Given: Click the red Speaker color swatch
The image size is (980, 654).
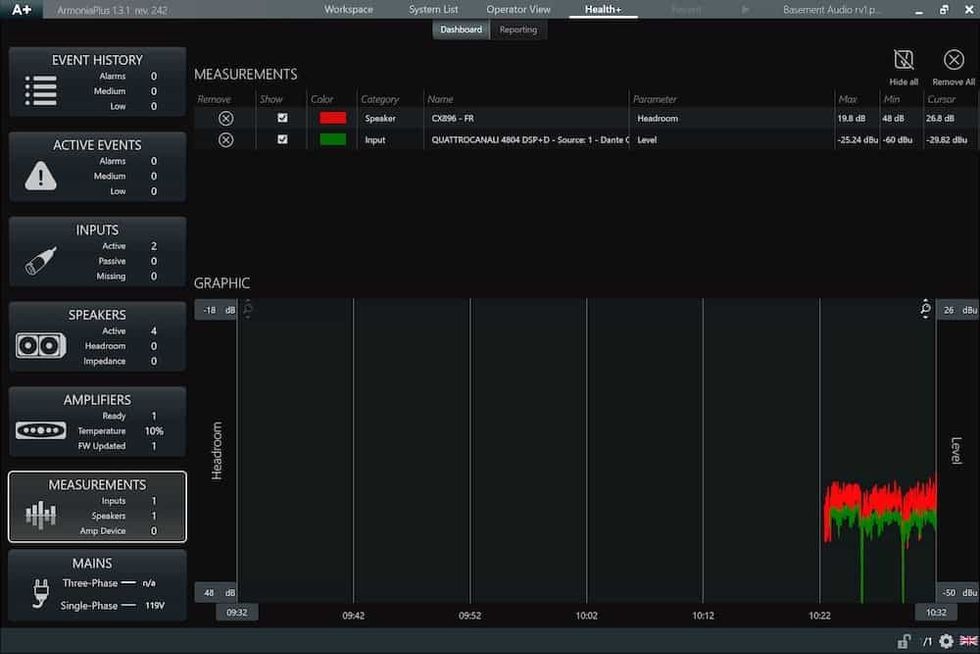Looking at the screenshot, I should 332,118.
